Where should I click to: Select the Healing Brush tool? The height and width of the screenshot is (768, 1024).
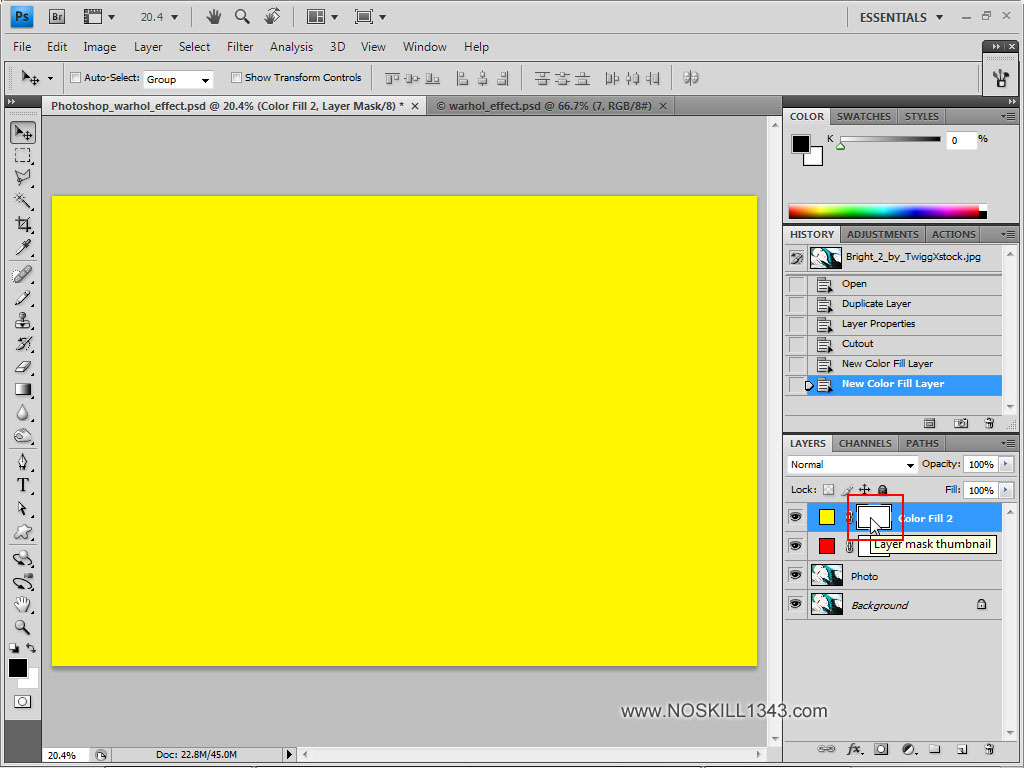pyautogui.click(x=23, y=275)
